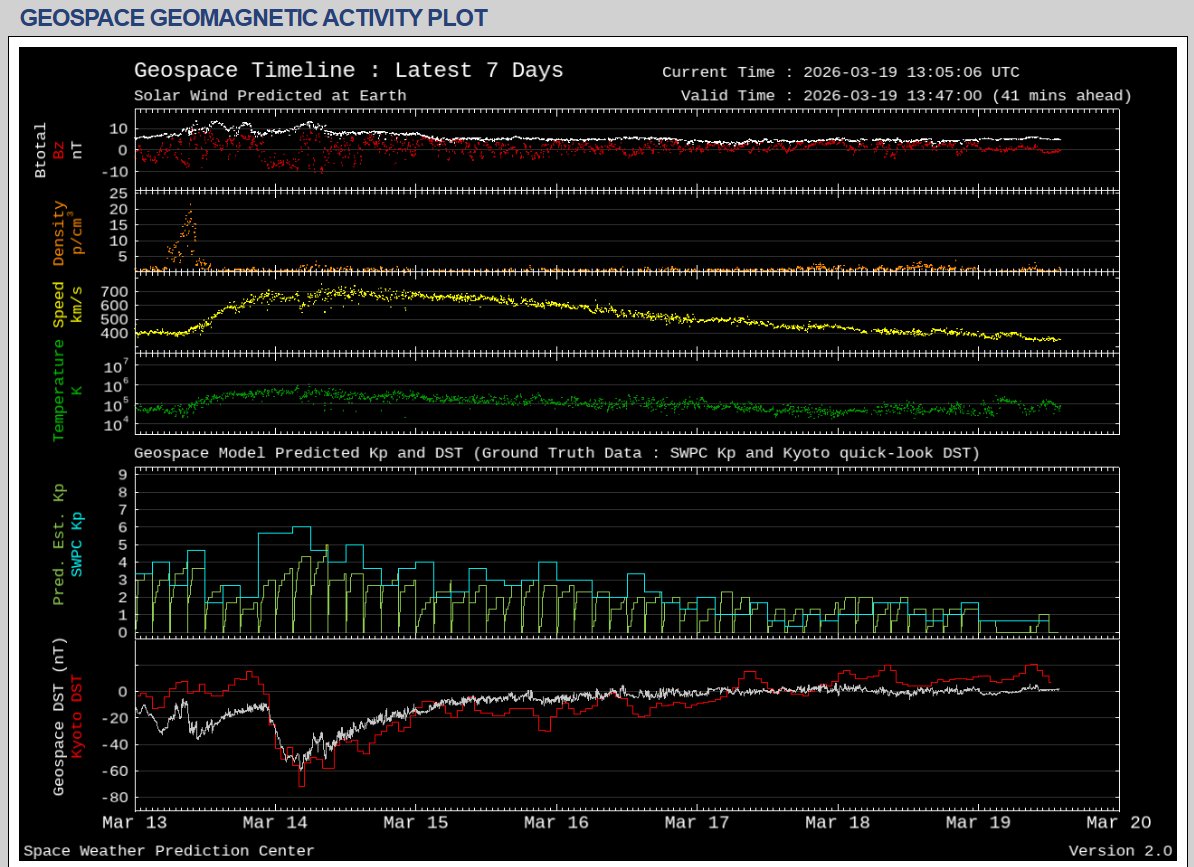Click the Version 2.0 footer label
The image size is (1194, 867).
1119,851
